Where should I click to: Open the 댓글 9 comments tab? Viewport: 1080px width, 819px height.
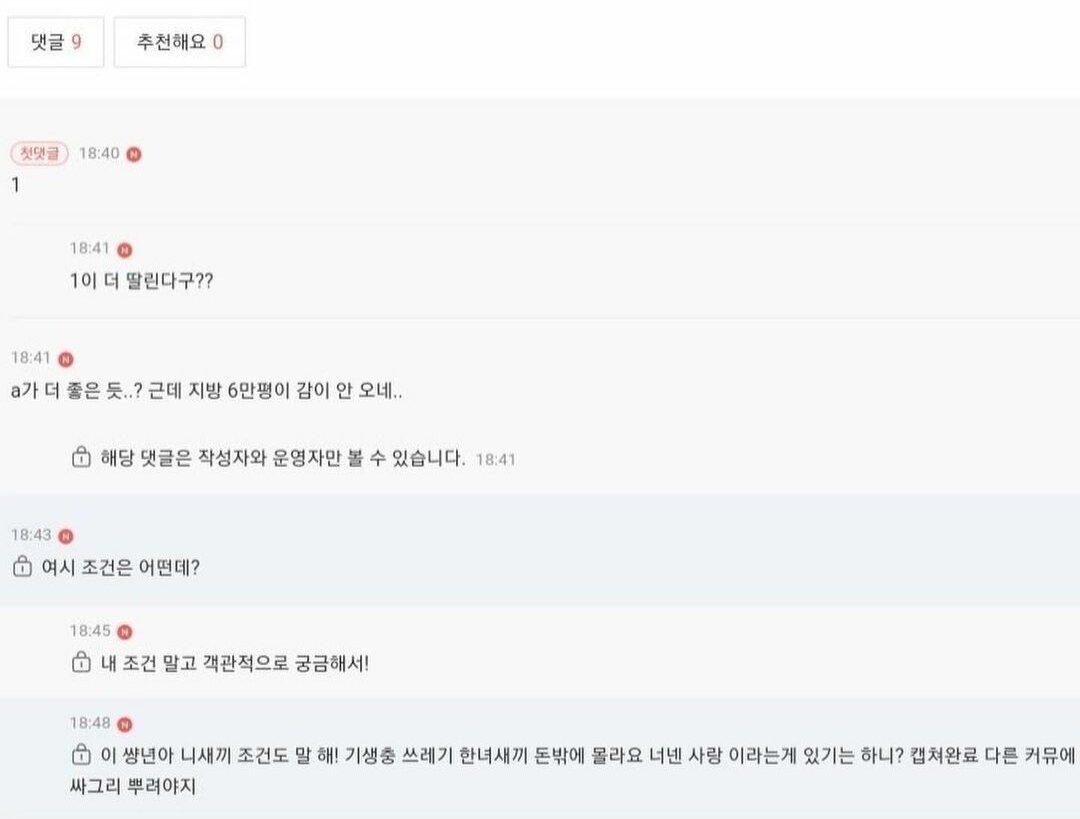[56, 42]
